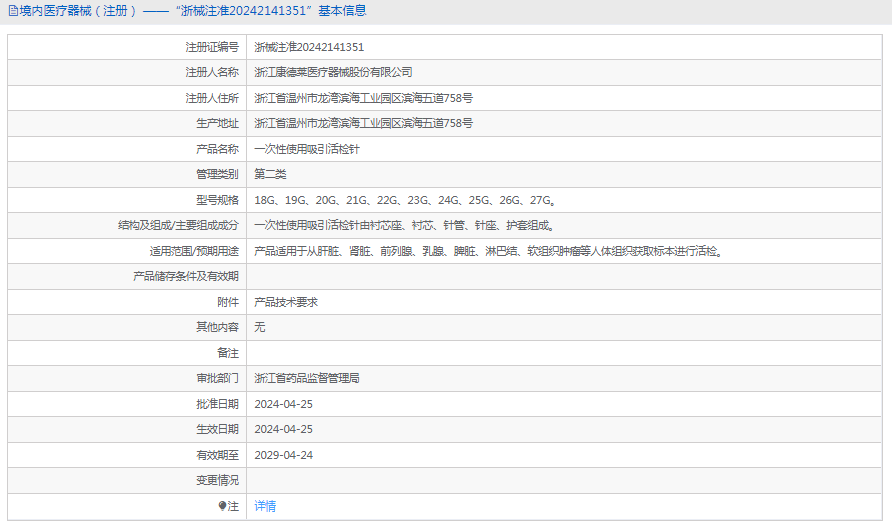This screenshot has height=523, width=892.
Task: Click the 管理类别 label
Action: click(217, 174)
